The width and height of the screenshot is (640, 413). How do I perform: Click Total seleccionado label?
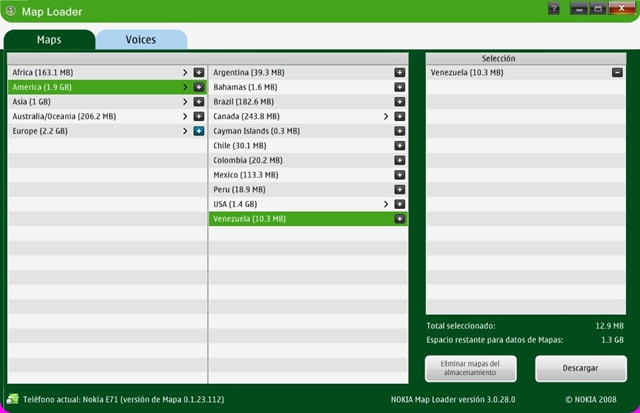(461, 326)
